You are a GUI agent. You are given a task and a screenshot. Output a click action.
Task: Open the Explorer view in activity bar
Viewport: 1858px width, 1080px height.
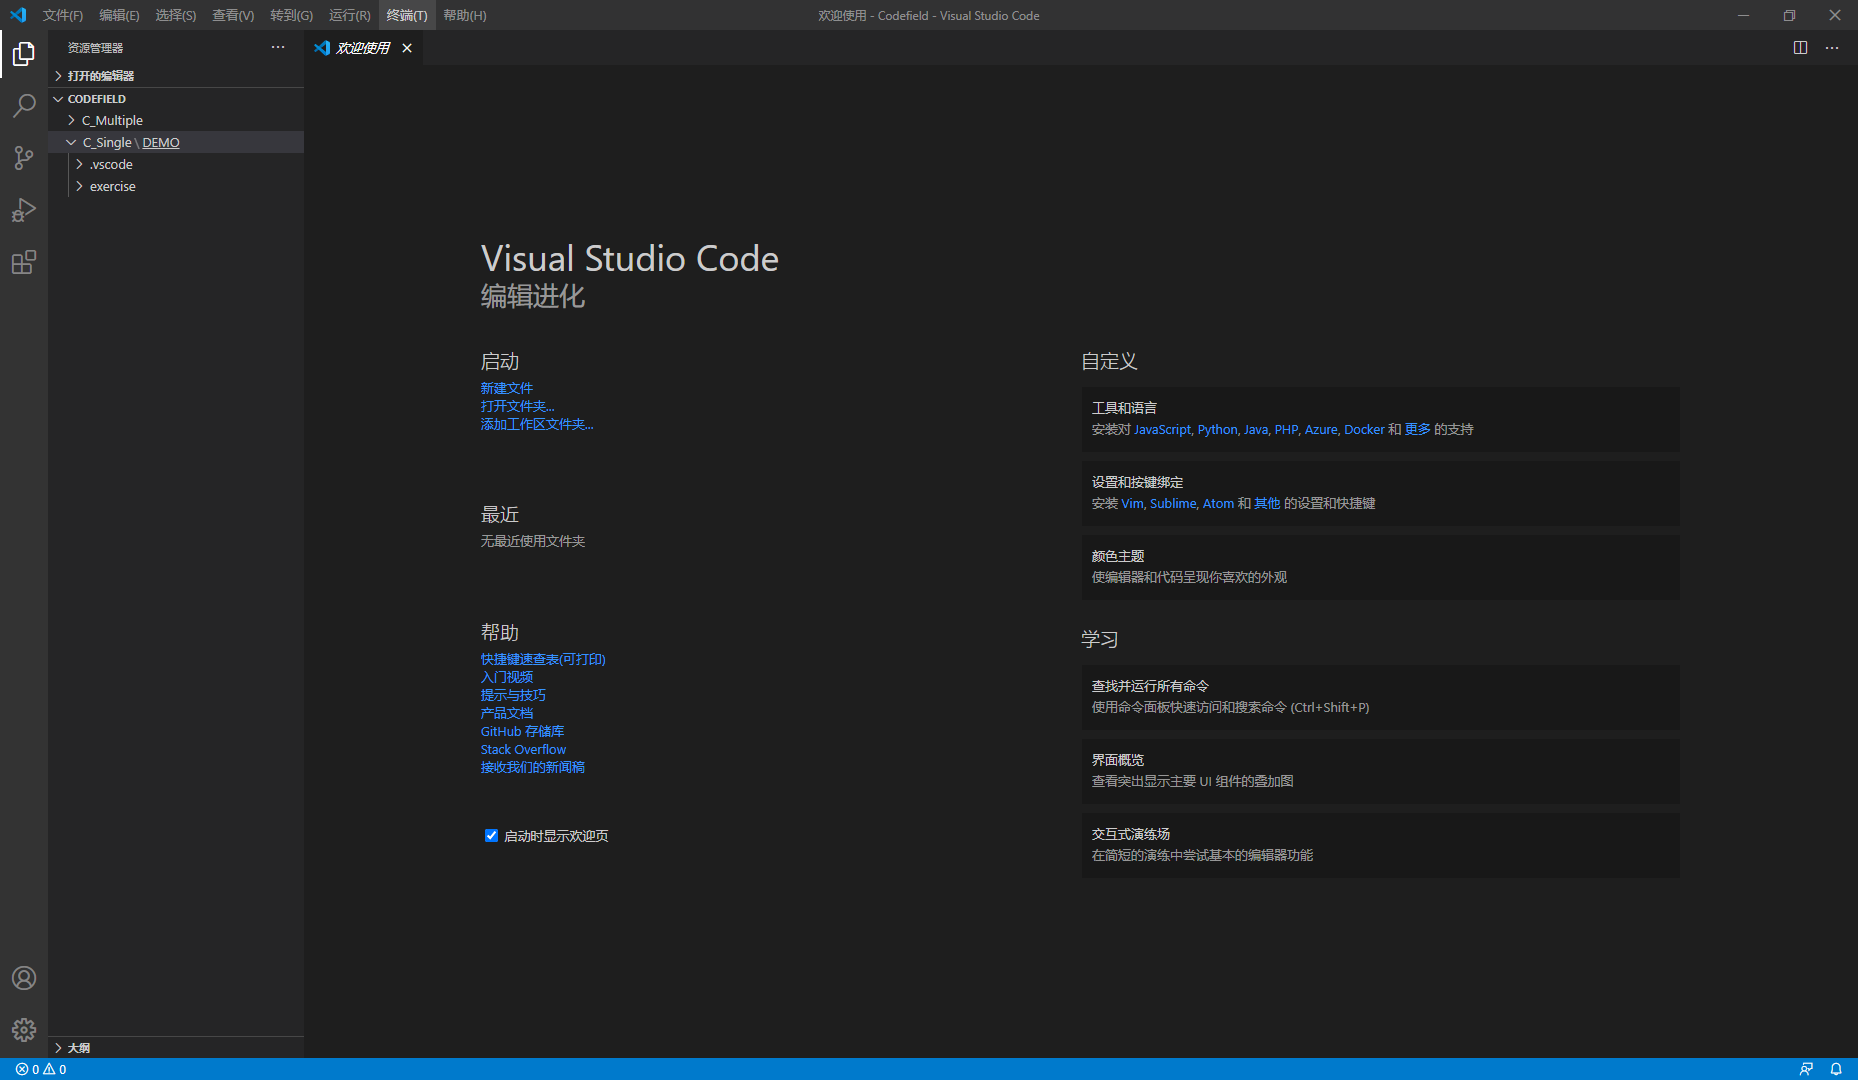click(x=24, y=54)
